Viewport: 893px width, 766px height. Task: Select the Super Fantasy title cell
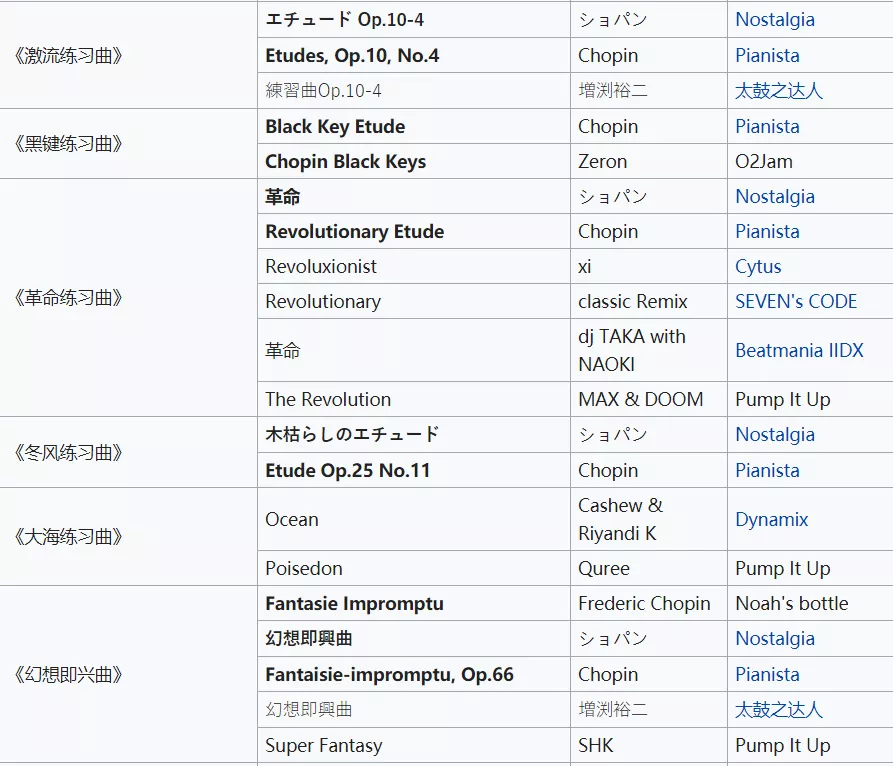coord(414,745)
